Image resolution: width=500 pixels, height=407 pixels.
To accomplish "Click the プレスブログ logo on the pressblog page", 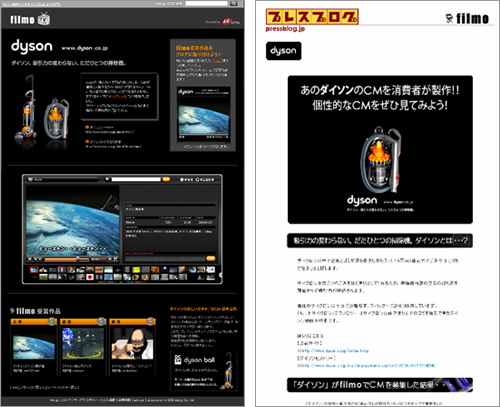I will click(x=312, y=17).
